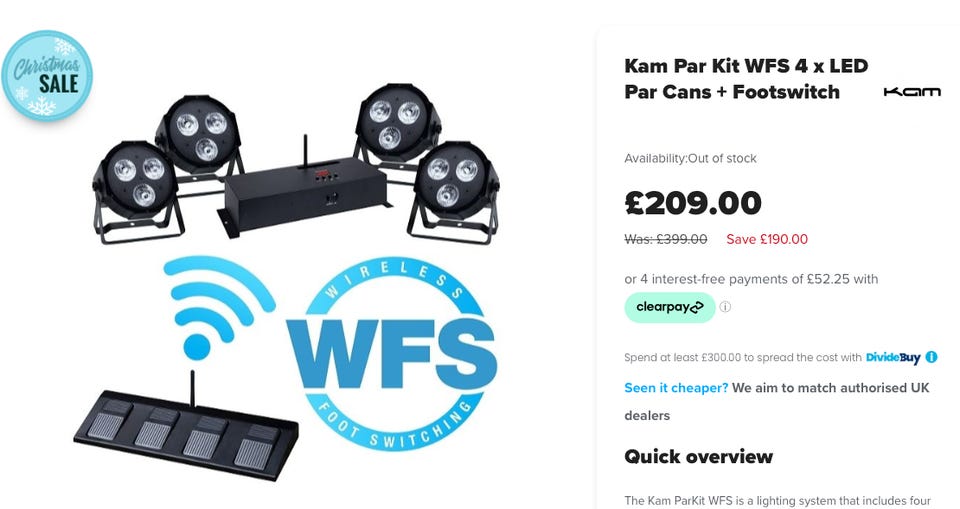Viewport: 960px width, 509px height.
Task: Click the back-left LED par can
Action: point(199,138)
